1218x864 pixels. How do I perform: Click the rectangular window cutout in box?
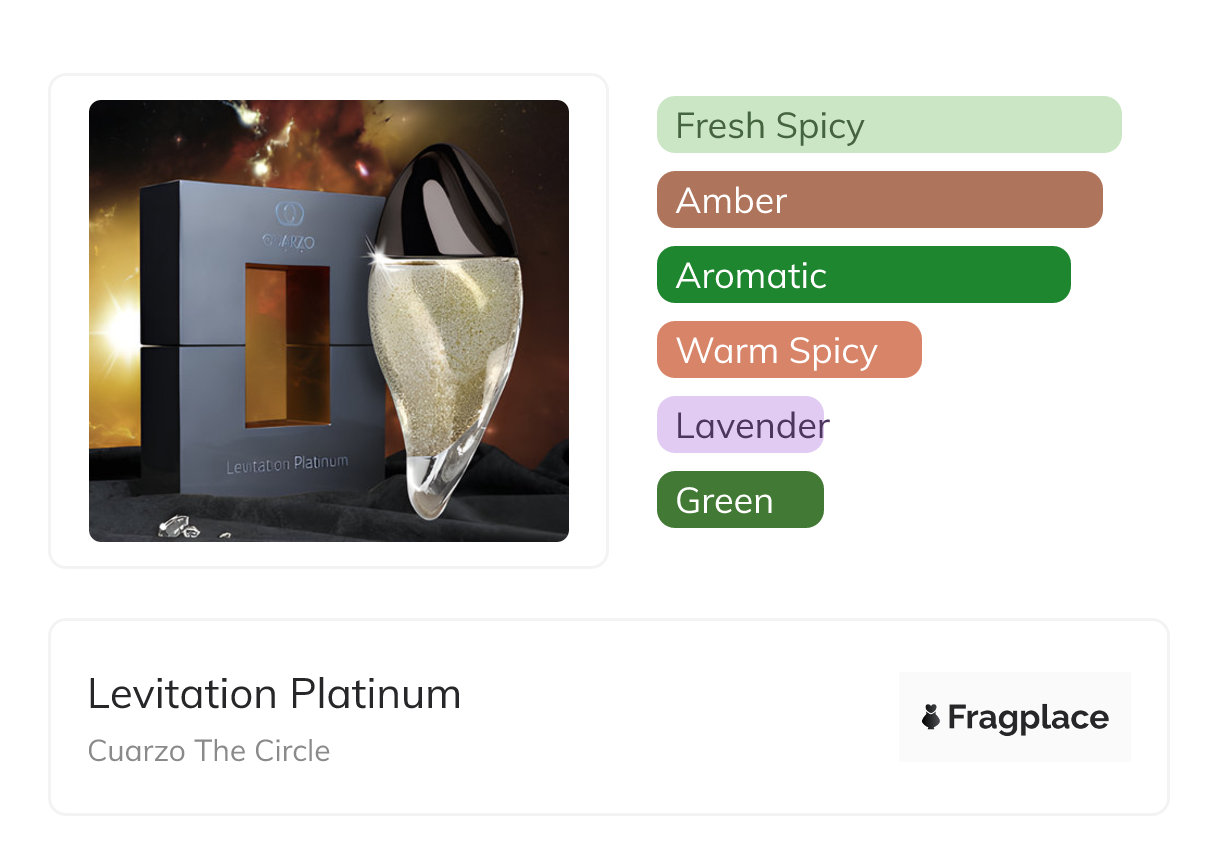point(287,345)
